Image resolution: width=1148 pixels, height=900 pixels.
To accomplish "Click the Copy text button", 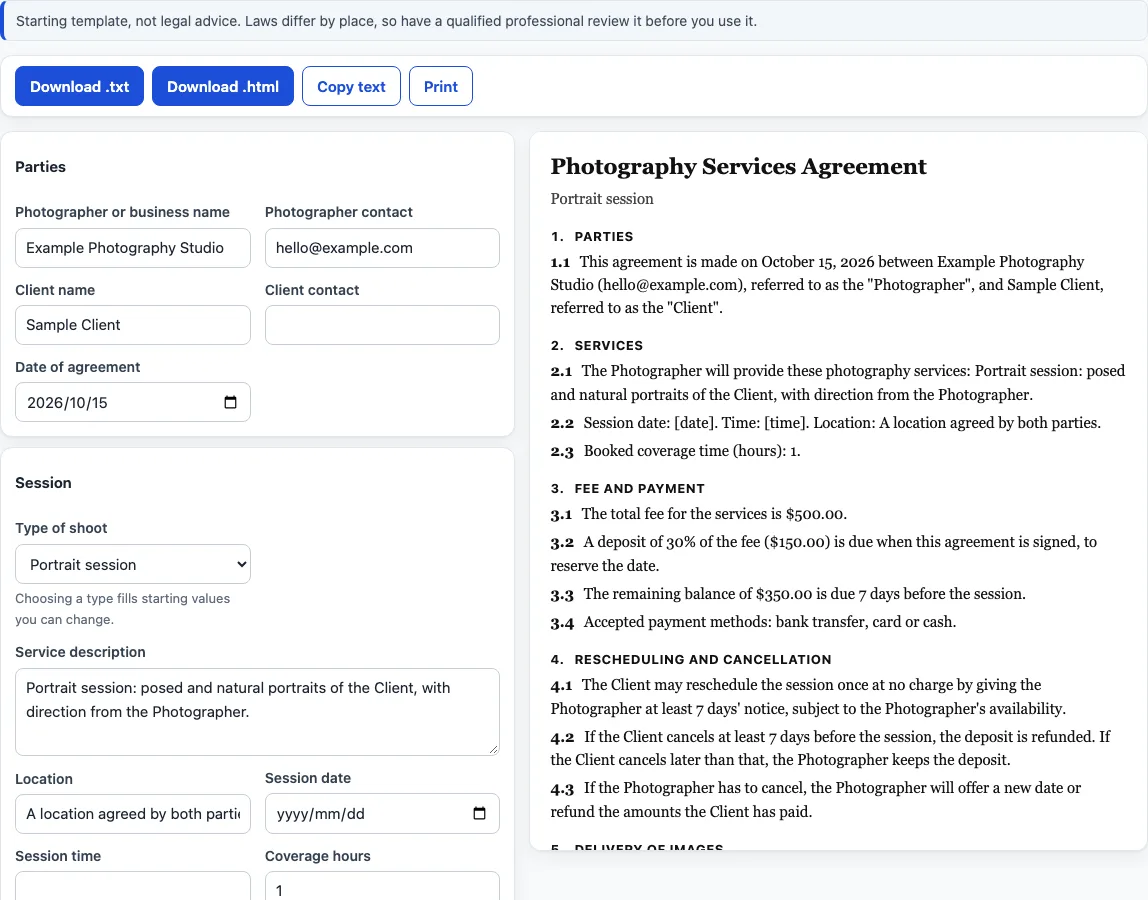I will click(351, 86).
